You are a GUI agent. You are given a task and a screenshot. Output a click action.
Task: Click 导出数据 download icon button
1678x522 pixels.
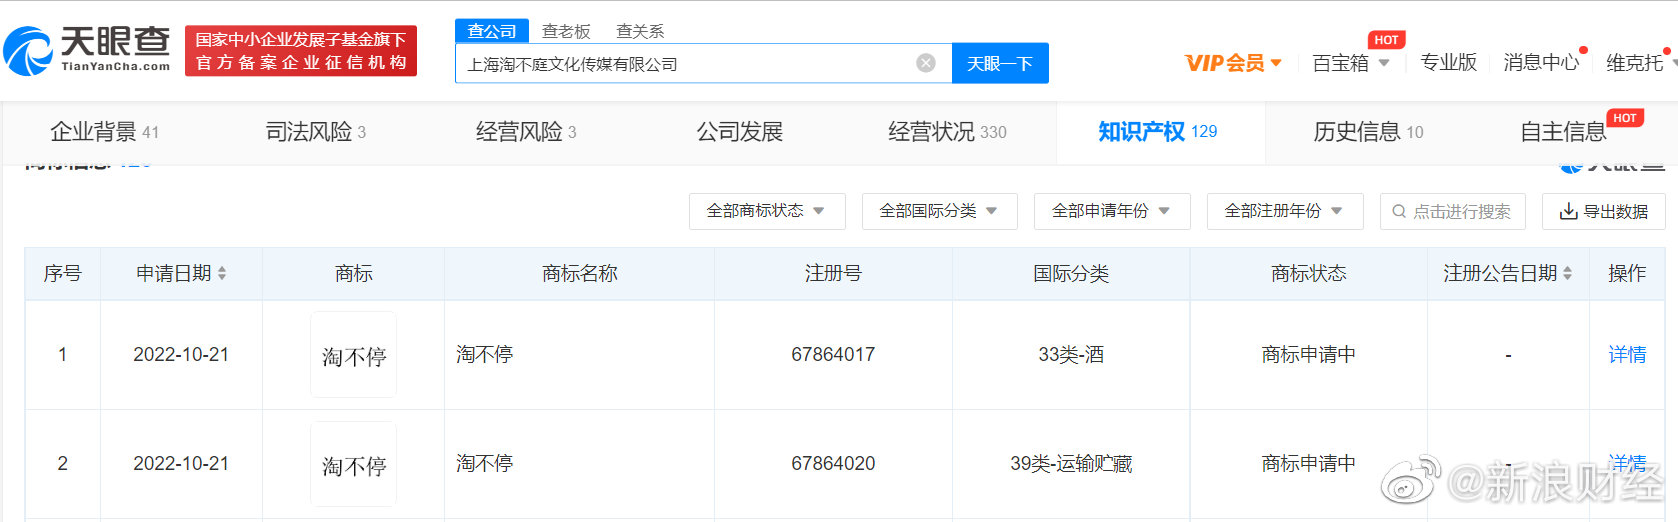point(1603,211)
